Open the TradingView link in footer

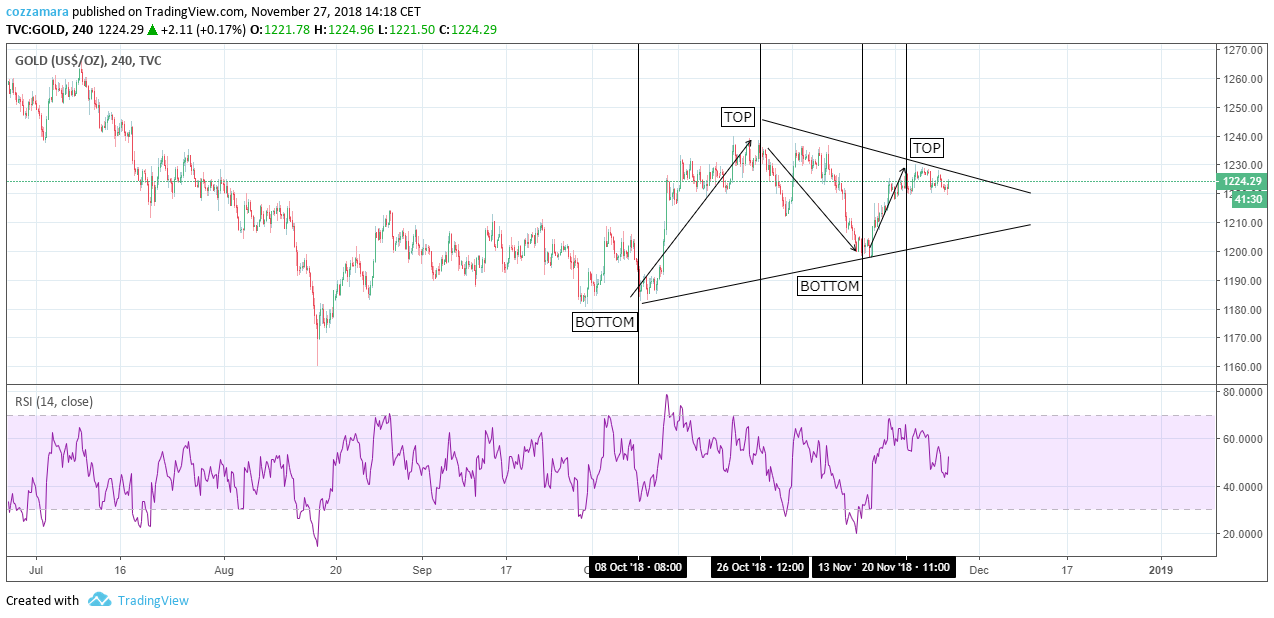[153, 601]
